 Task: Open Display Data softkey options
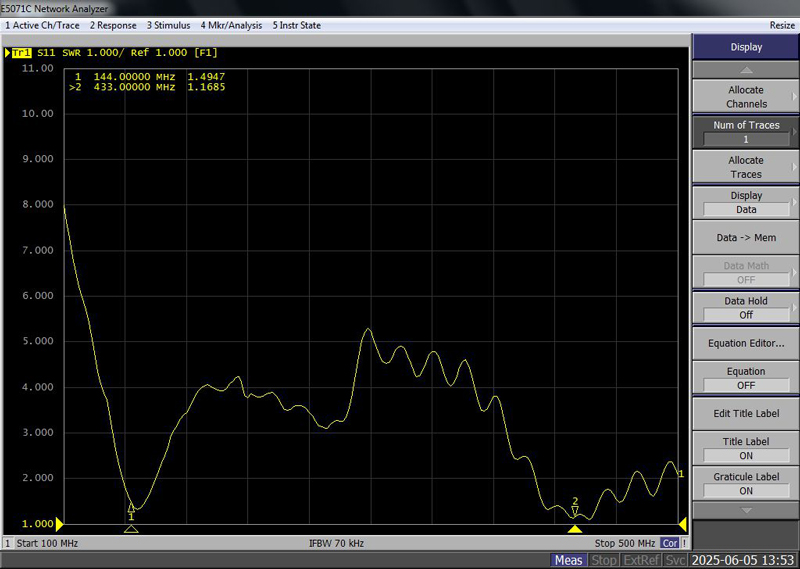[746, 202]
